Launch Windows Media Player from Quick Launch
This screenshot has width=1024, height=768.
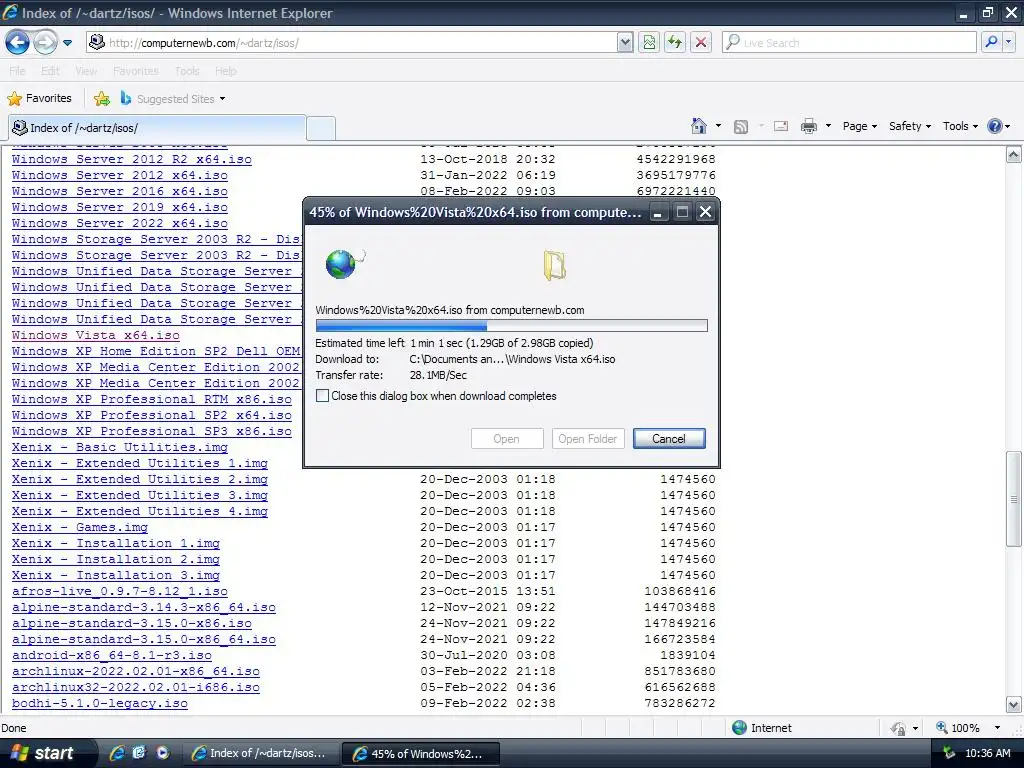[162, 753]
